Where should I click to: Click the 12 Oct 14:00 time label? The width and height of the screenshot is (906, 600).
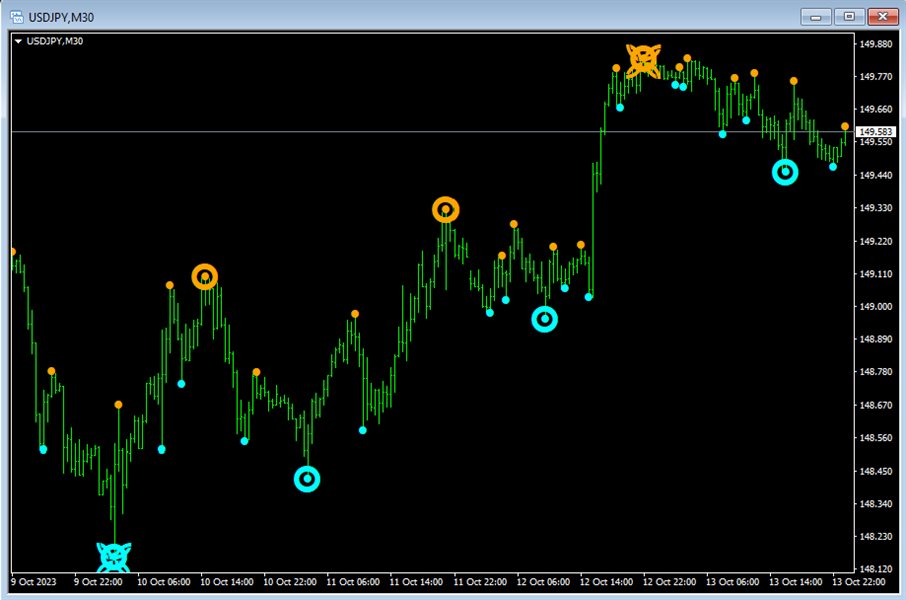(606, 582)
